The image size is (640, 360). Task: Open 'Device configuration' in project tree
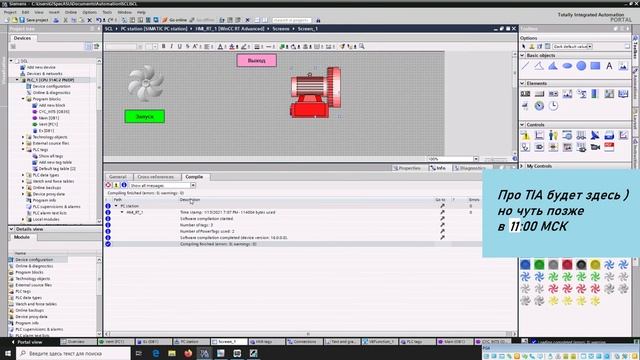coord(51,86)
